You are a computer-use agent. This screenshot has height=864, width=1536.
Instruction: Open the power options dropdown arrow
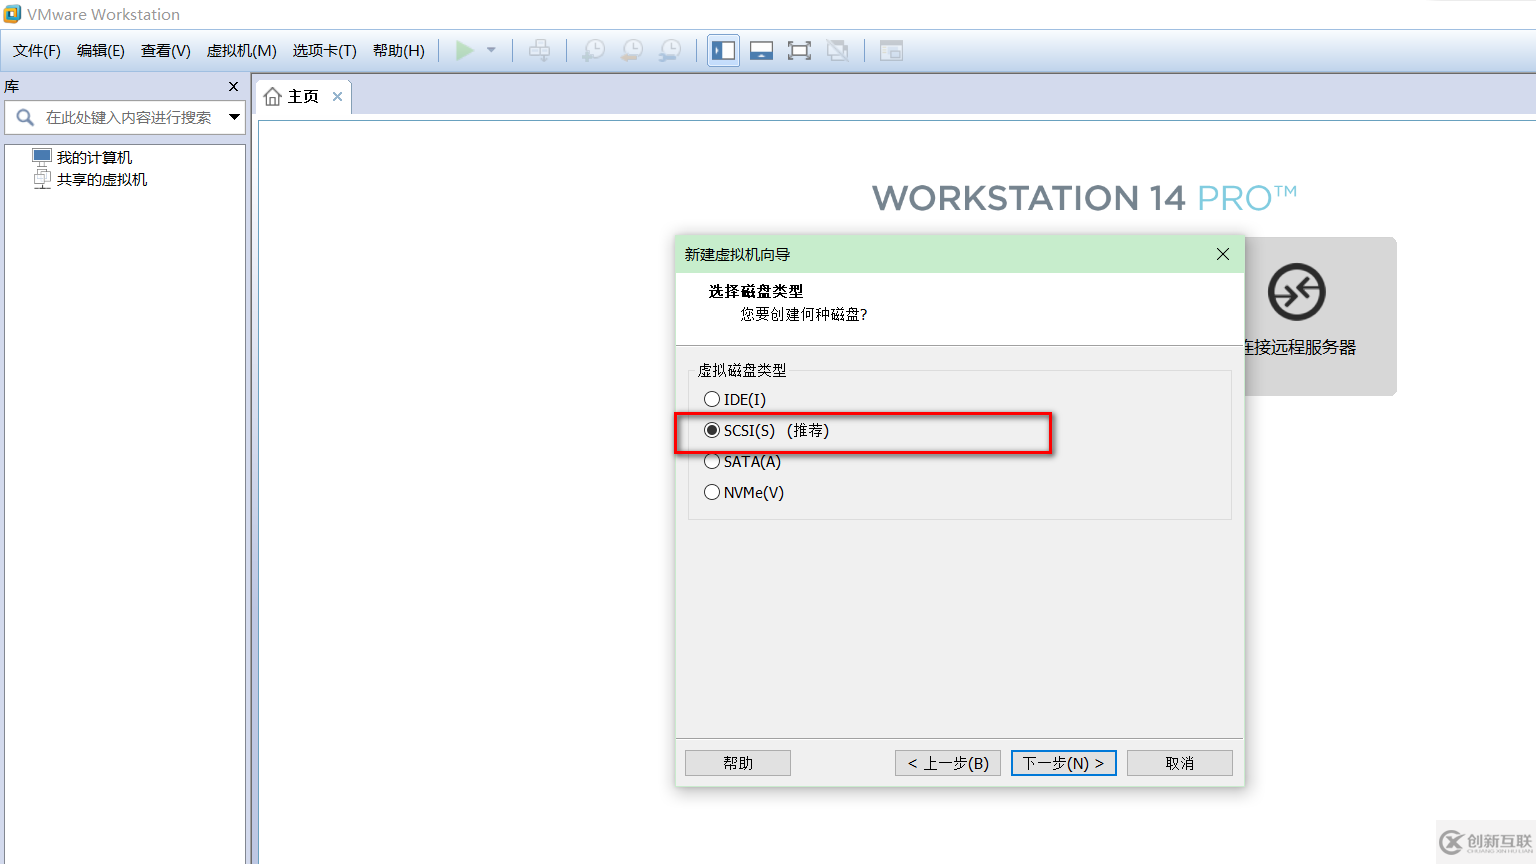click(491, 50)
